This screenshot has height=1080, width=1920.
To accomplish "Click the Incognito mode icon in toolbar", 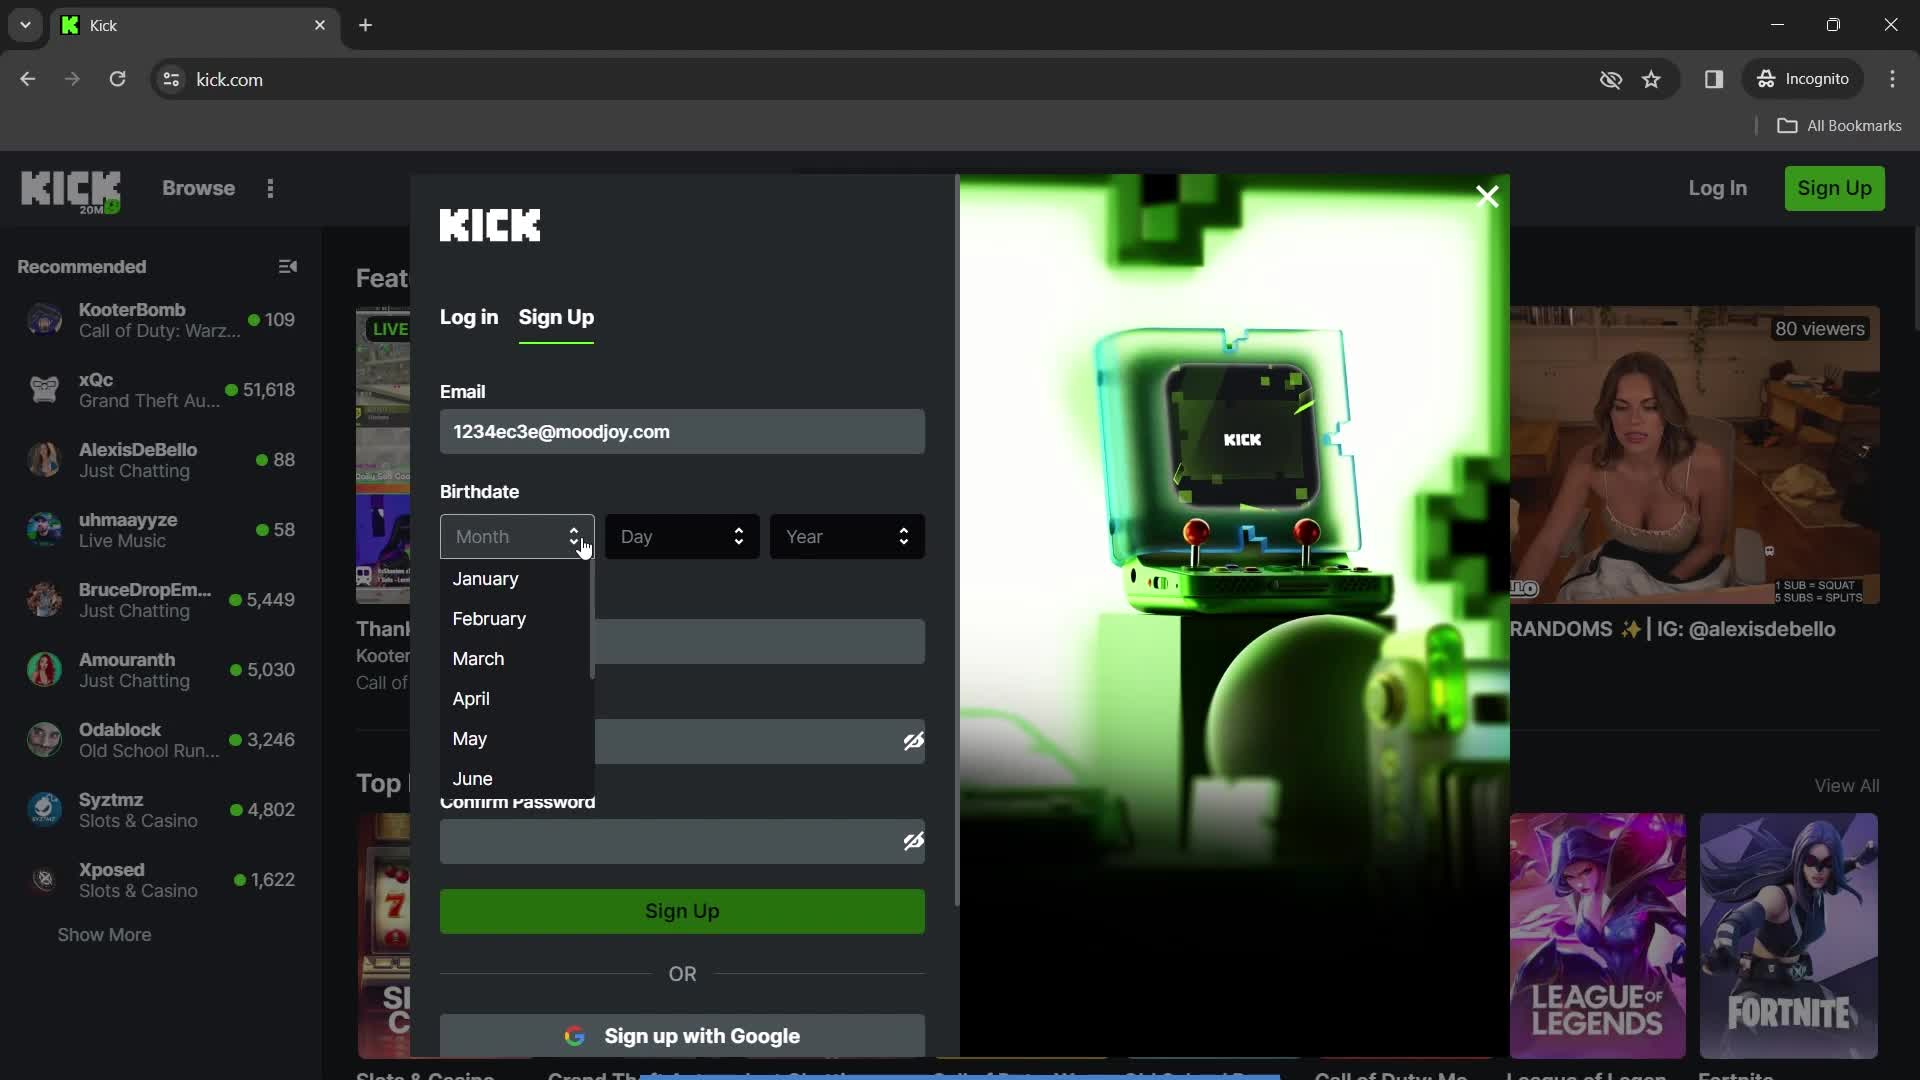I will coord(1767,79).
